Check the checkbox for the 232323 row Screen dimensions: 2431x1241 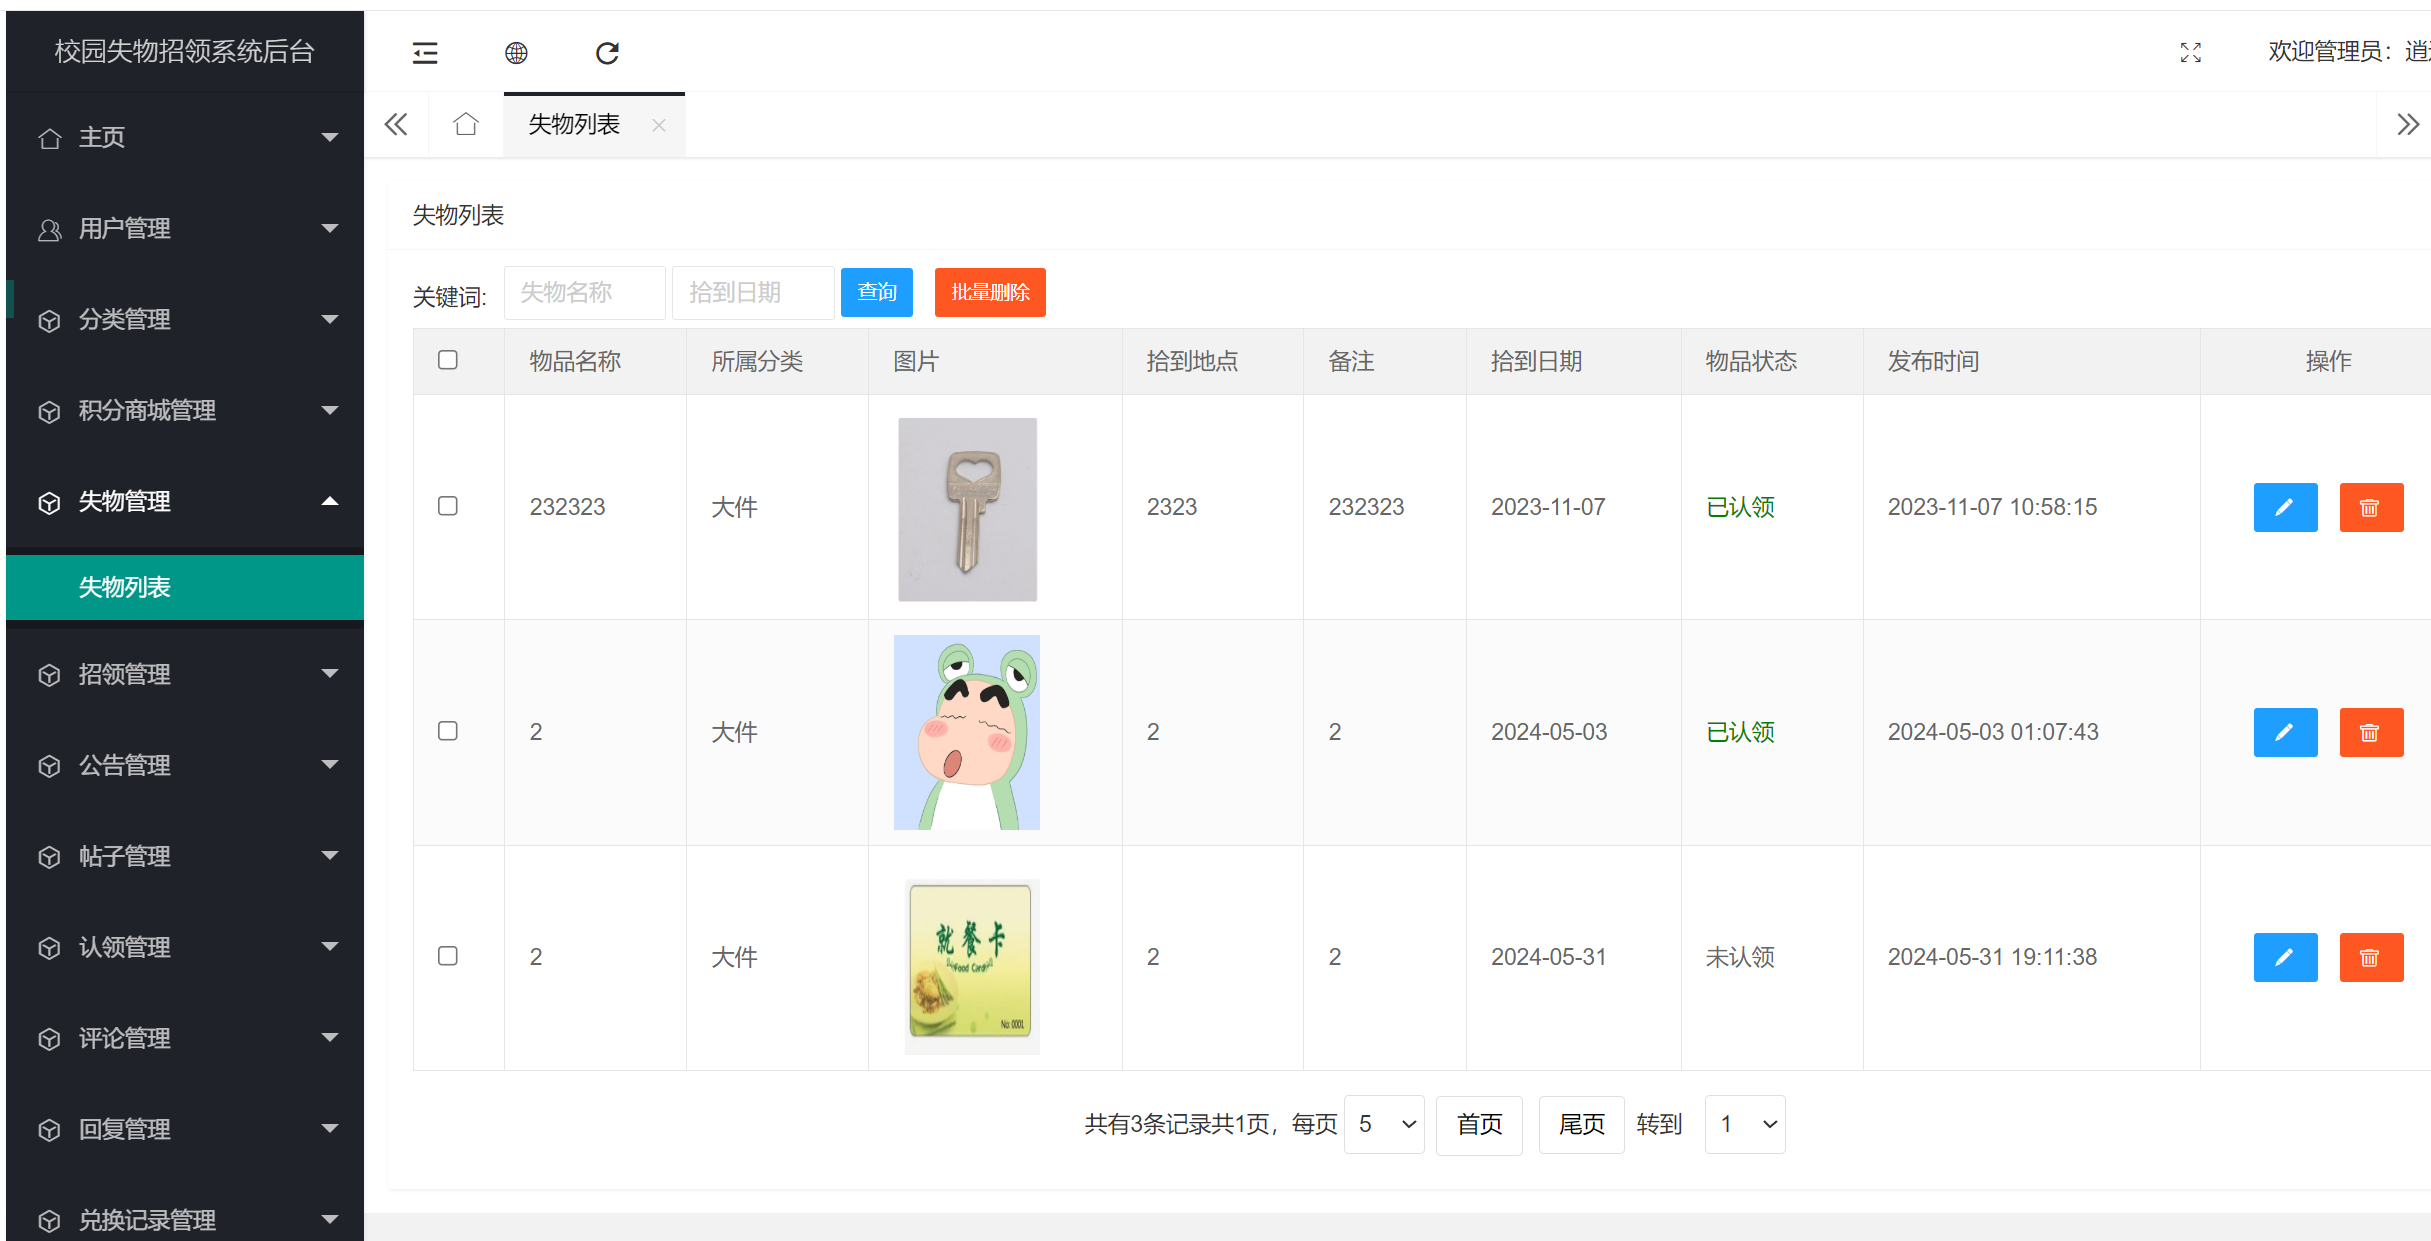click(447, 507)
